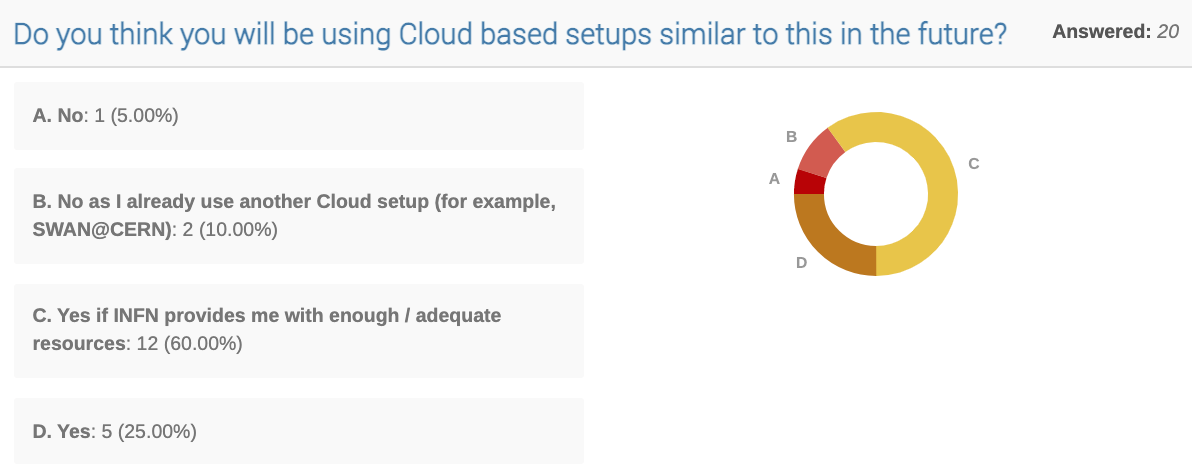1192x468 pixels.
Task: Select the light red B donut segment
Action: [820, 152]
